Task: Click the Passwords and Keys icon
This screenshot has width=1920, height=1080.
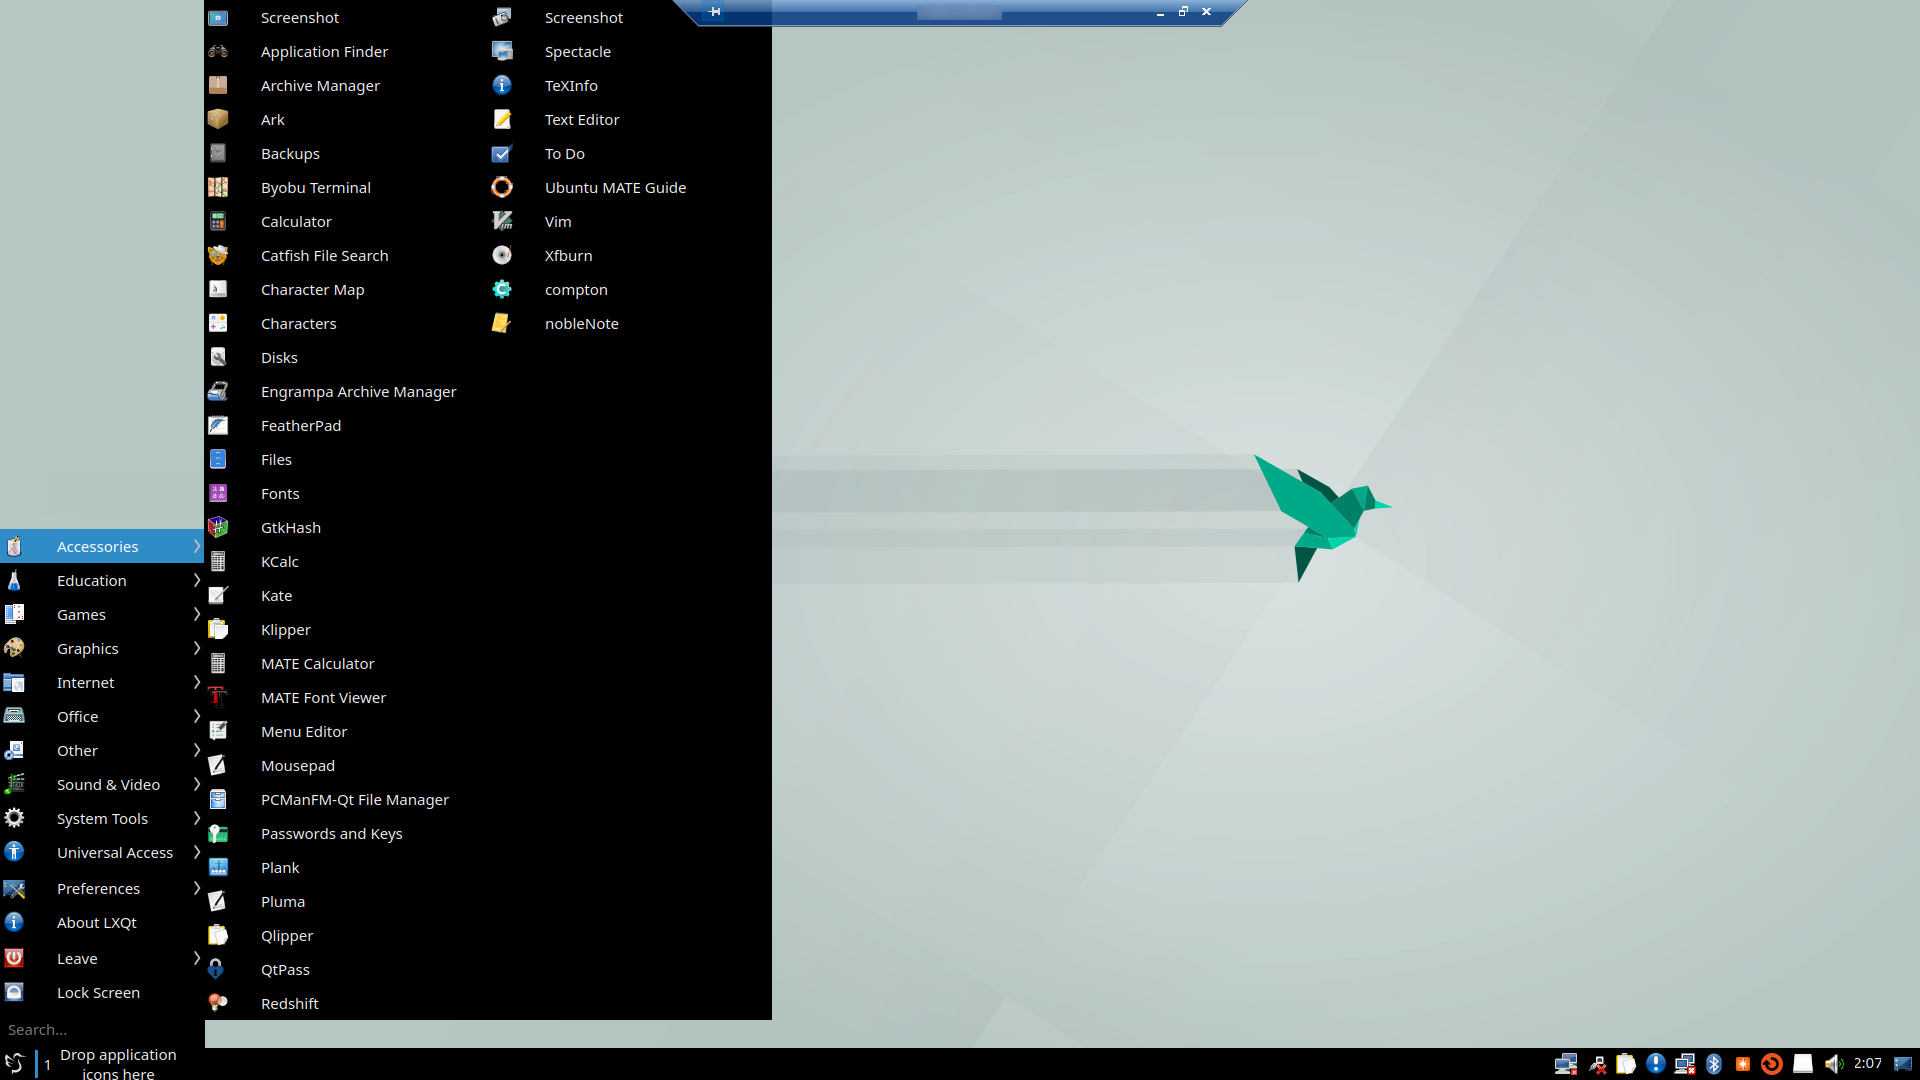Action: coord(218,834)
